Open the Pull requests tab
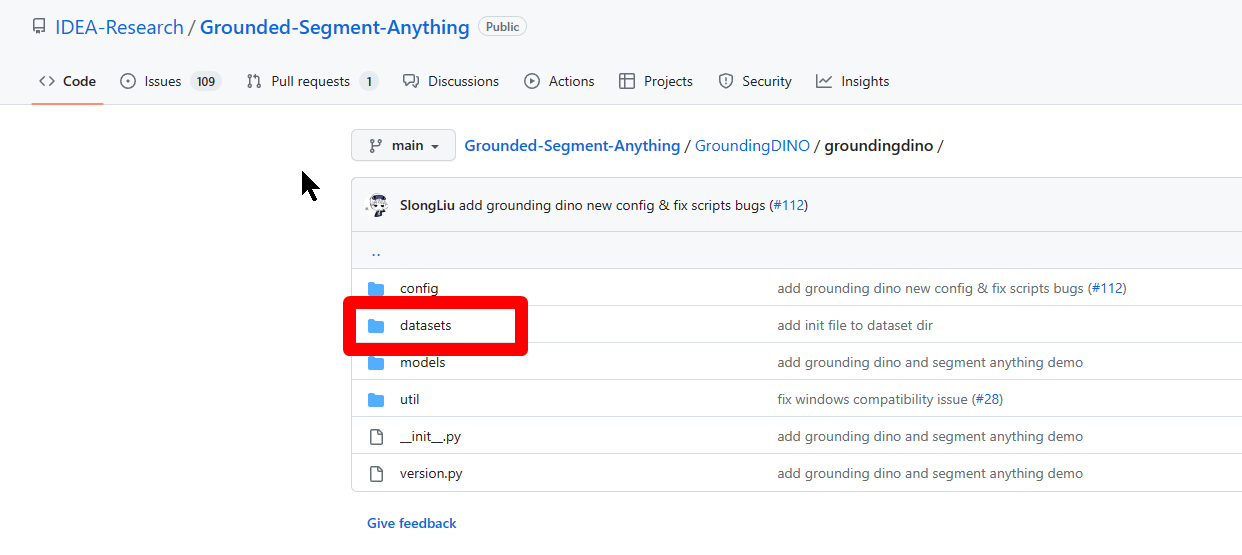The image size is (1242, 555). tap(312, 81)
